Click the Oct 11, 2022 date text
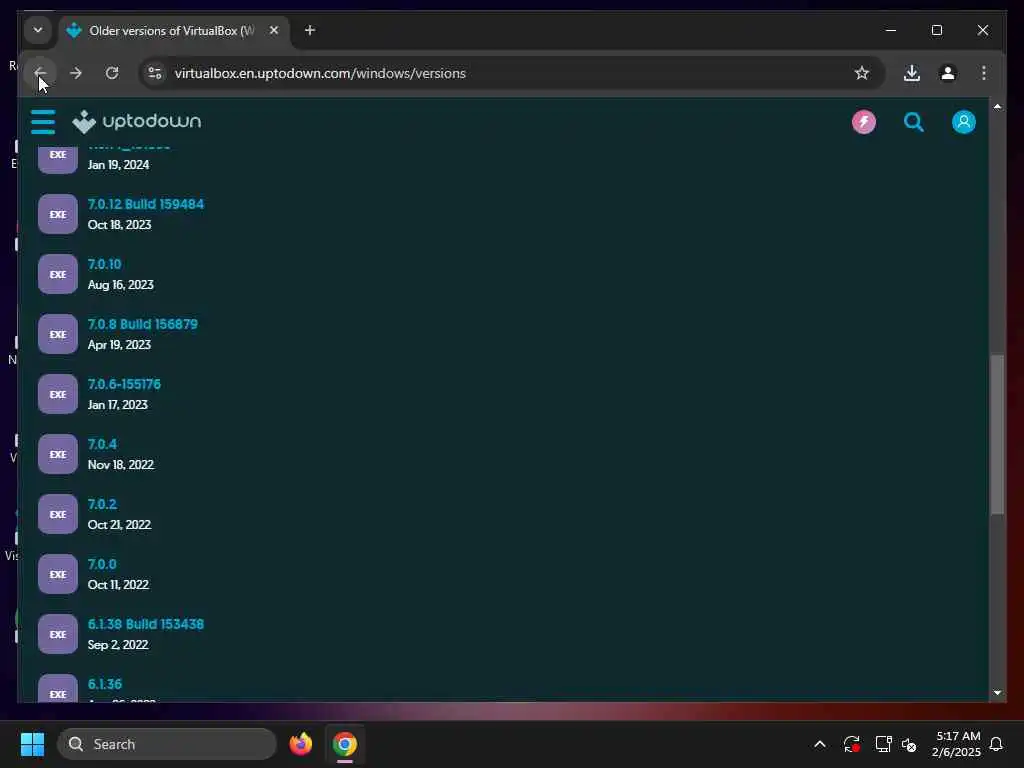 pyautogui.click(x=118, y=585)
